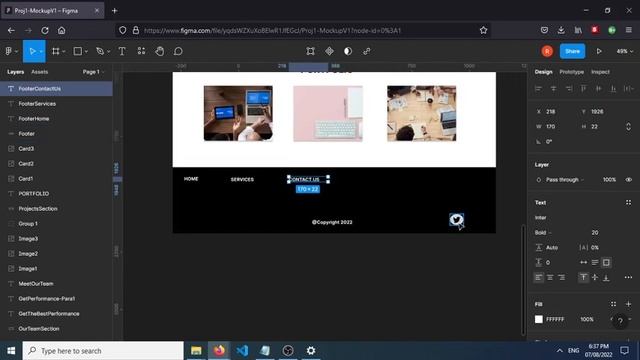Viewport: 640px width, 360px height.
Task: Select the Text tool
Action: pos(122,51)
